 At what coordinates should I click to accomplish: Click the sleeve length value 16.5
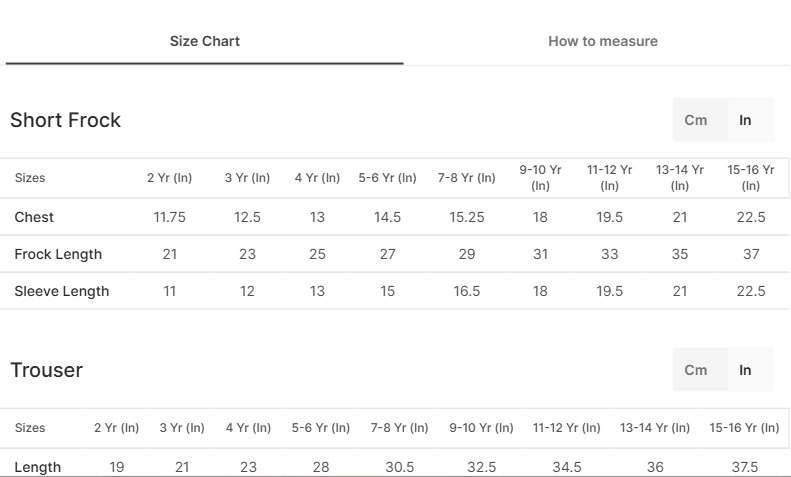(467, 291)
